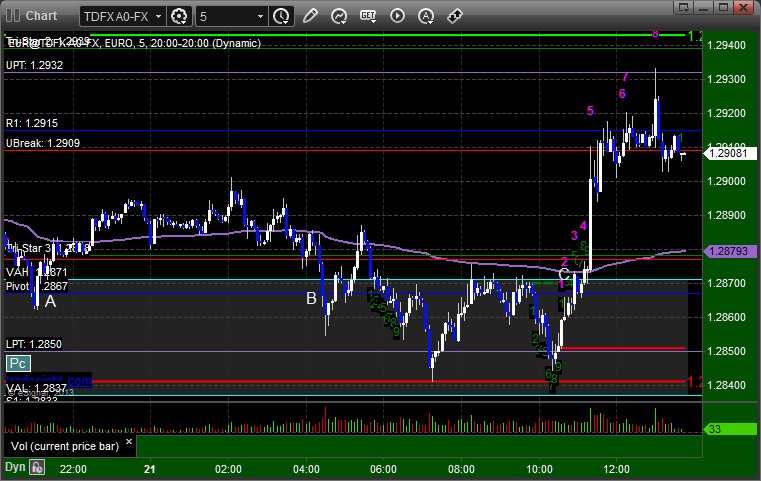This screenshot has height=481, width=761.
Task: Click the 12:00 time axis label
Action: (616, 469)
